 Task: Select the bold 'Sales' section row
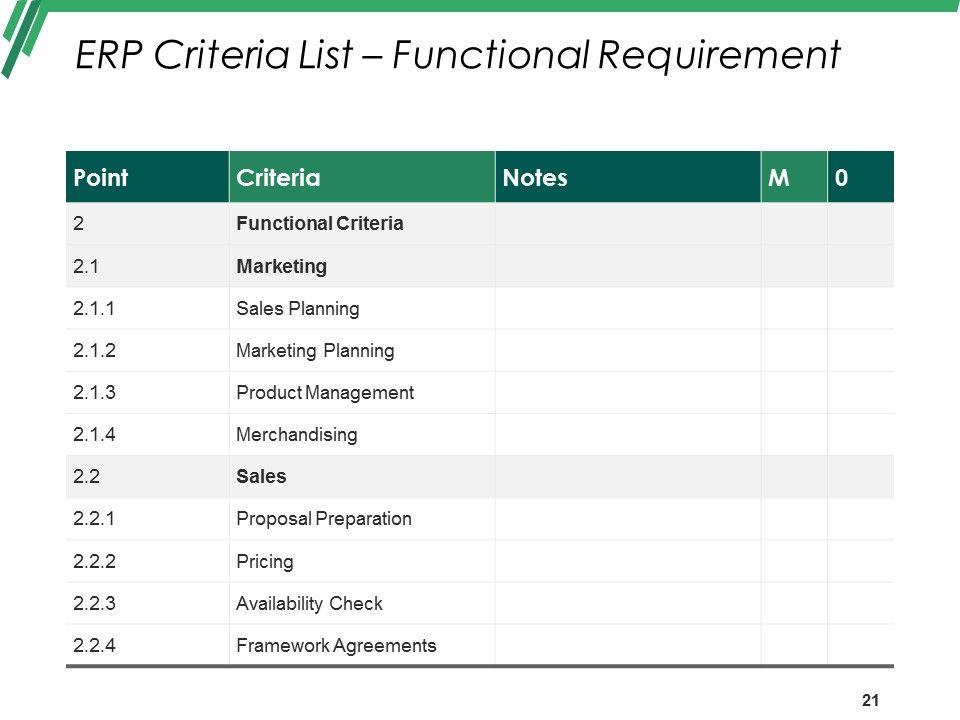261,477
